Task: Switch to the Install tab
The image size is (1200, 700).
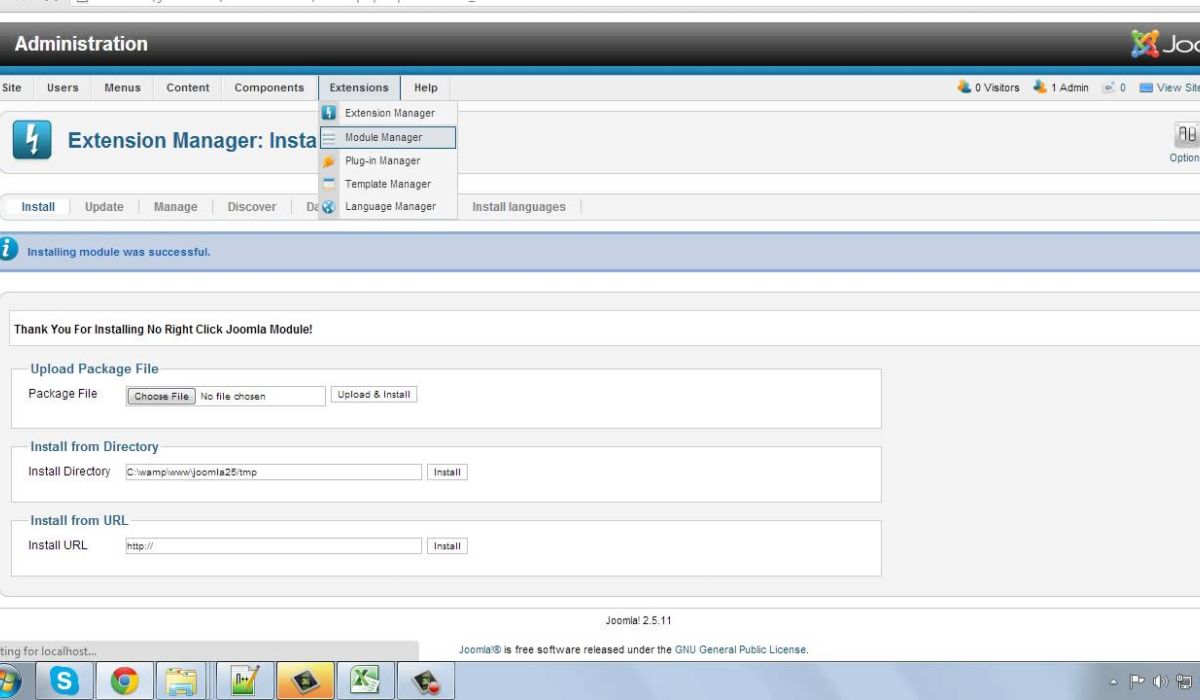Action: tap(38, 207)
